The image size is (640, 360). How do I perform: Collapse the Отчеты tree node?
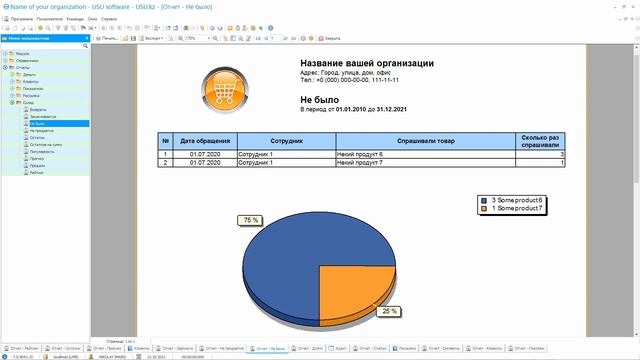tap(5, 67)
